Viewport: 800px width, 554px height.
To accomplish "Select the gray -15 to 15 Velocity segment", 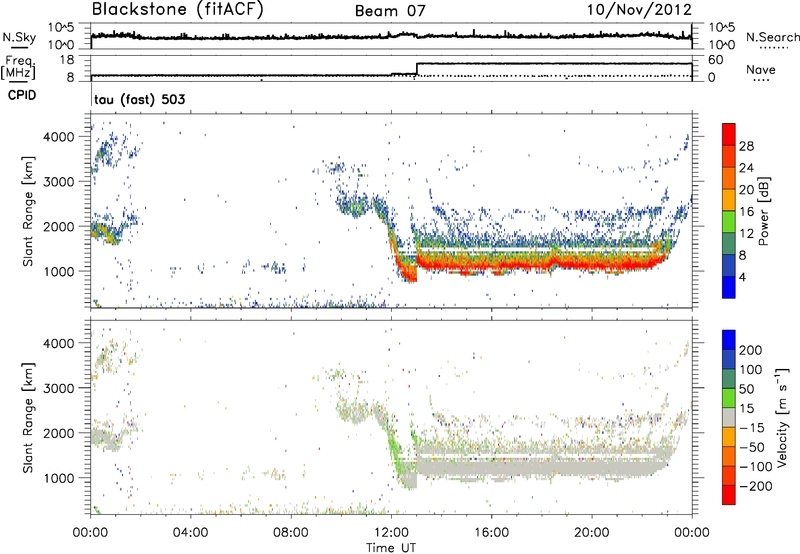I will point(729,417).
